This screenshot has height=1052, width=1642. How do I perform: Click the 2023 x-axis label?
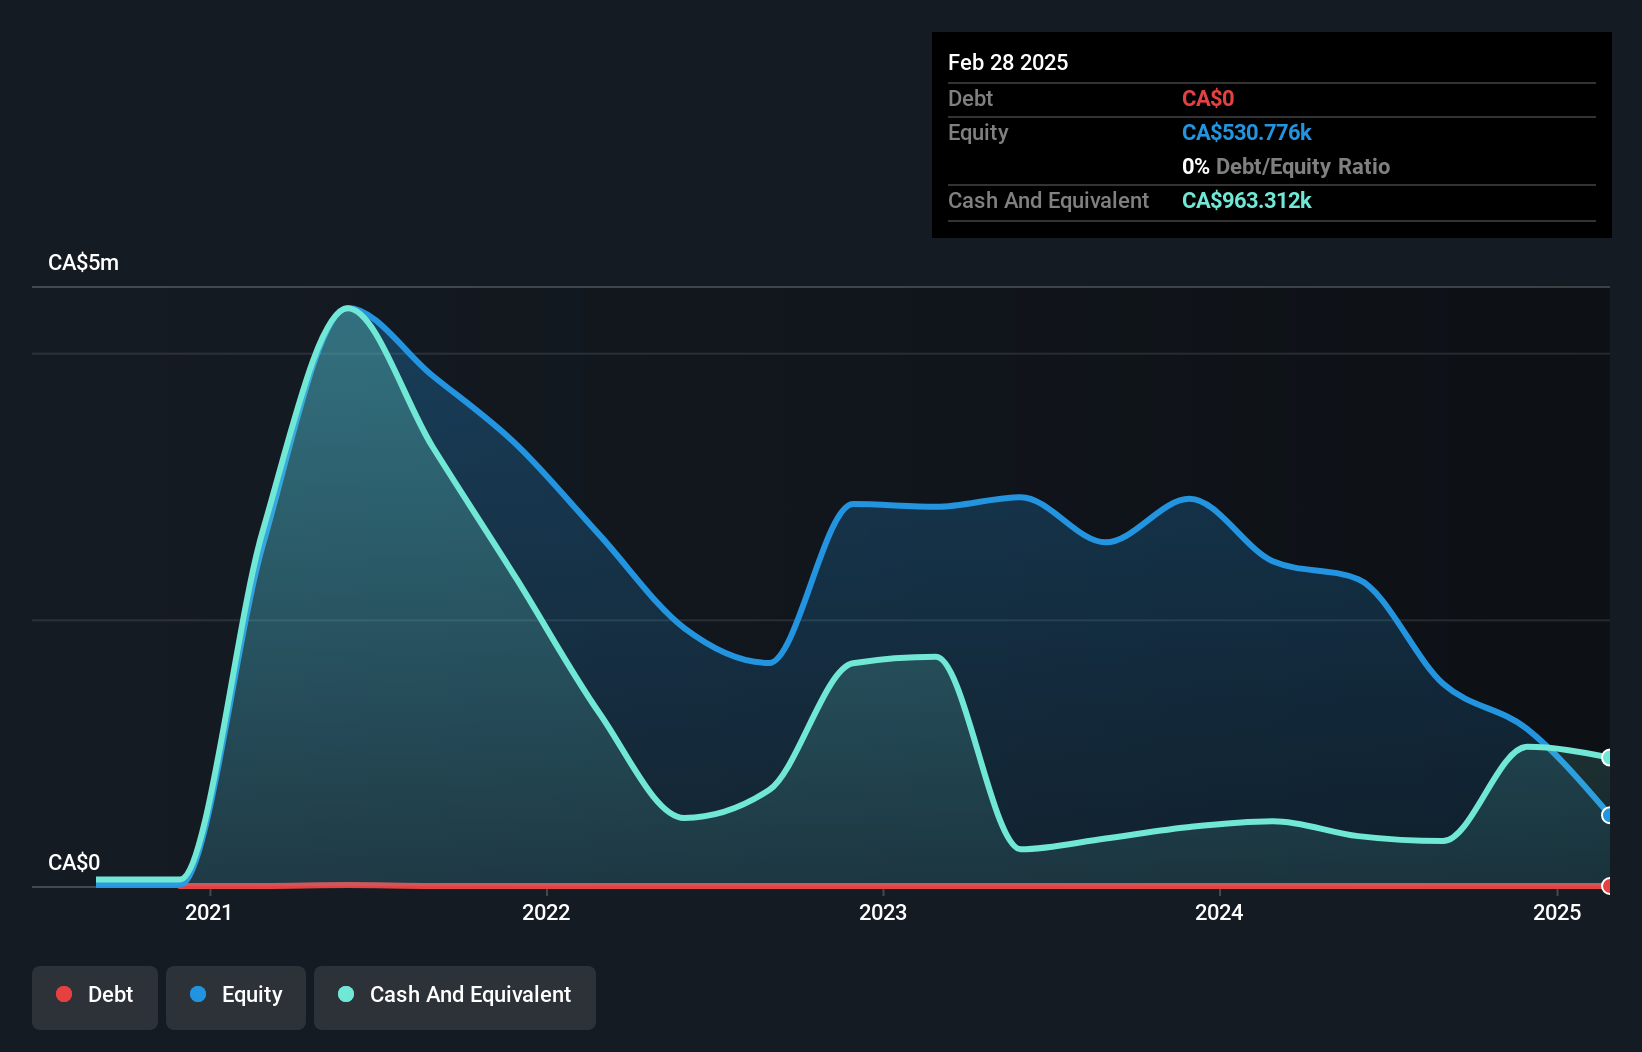(883, 912)
